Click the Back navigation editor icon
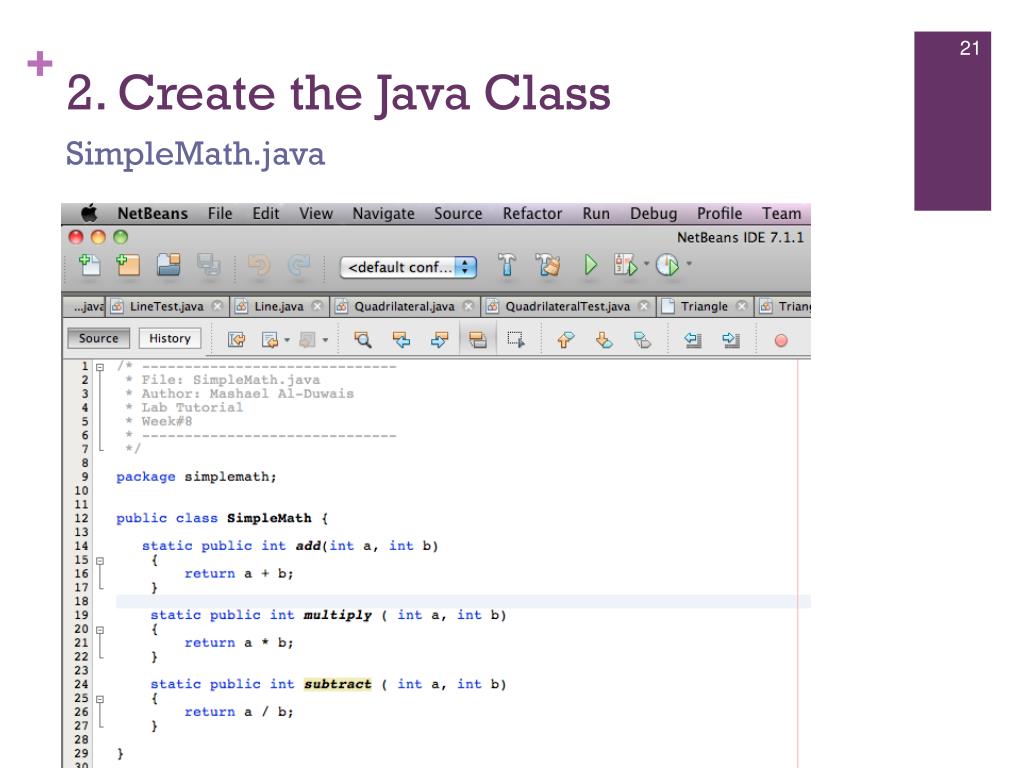1024x768 pixels. [270, 340]
